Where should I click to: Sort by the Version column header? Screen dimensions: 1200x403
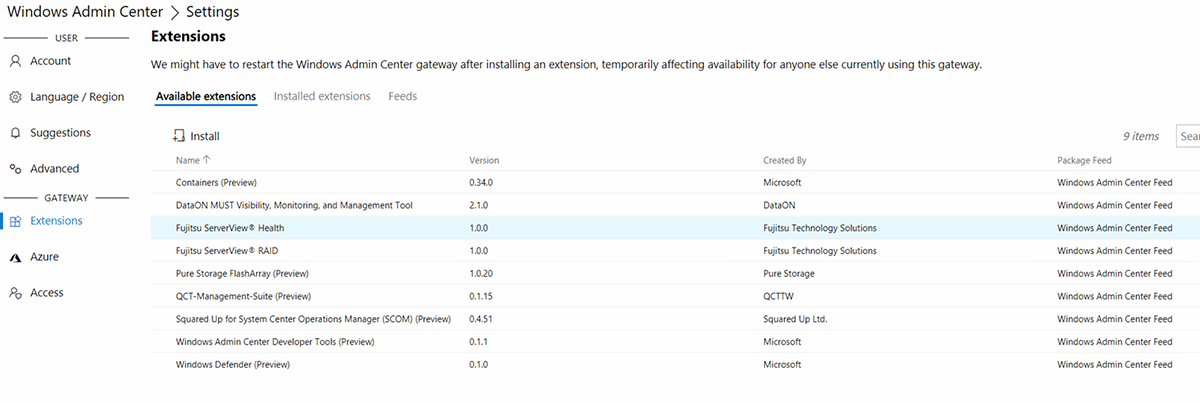484,160
